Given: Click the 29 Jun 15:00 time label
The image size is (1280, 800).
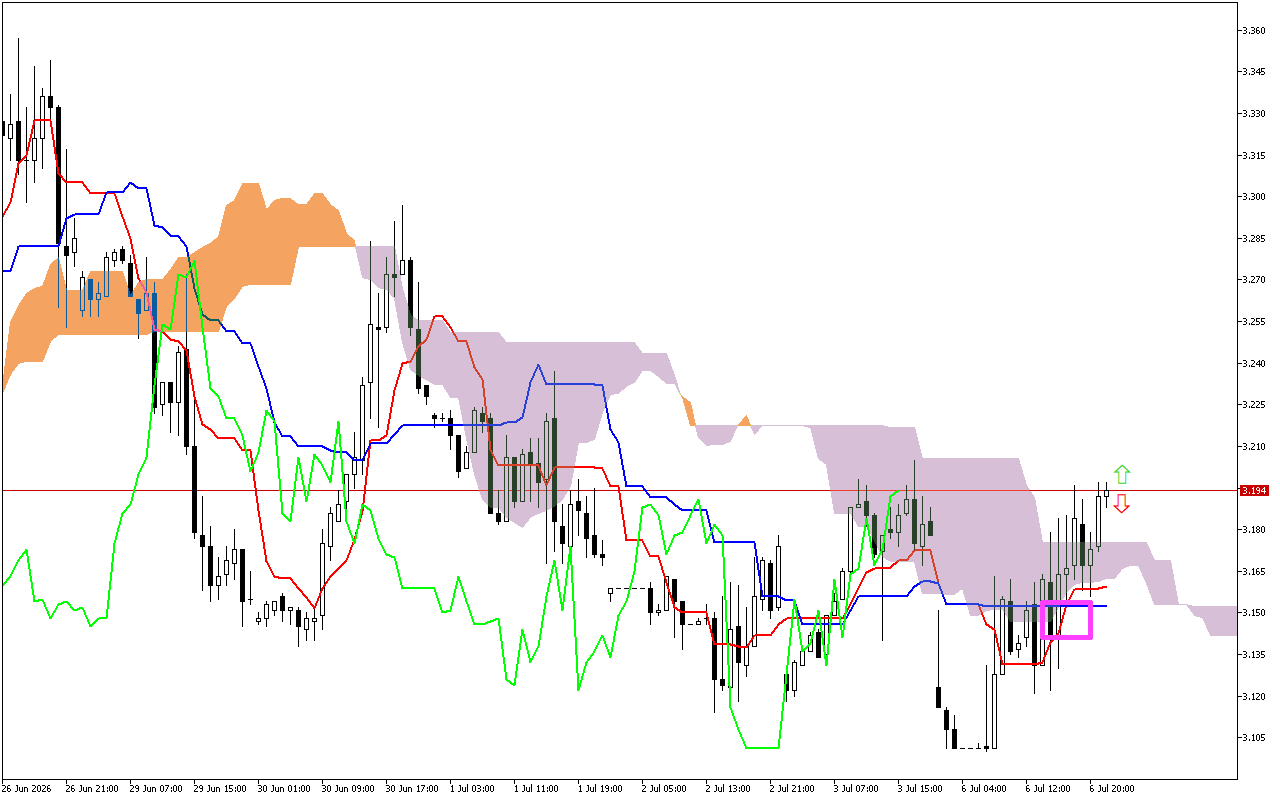Looking at the screenshot, I should point(221,788).
